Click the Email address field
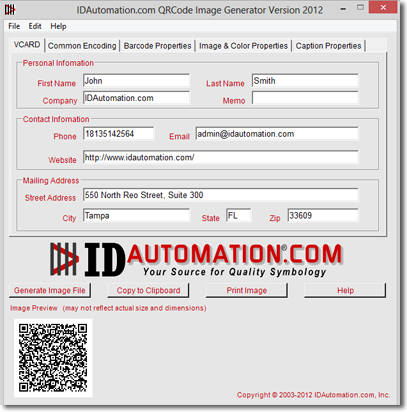The image size is (407, 412). pyautogui.click(x=277, y=134)
